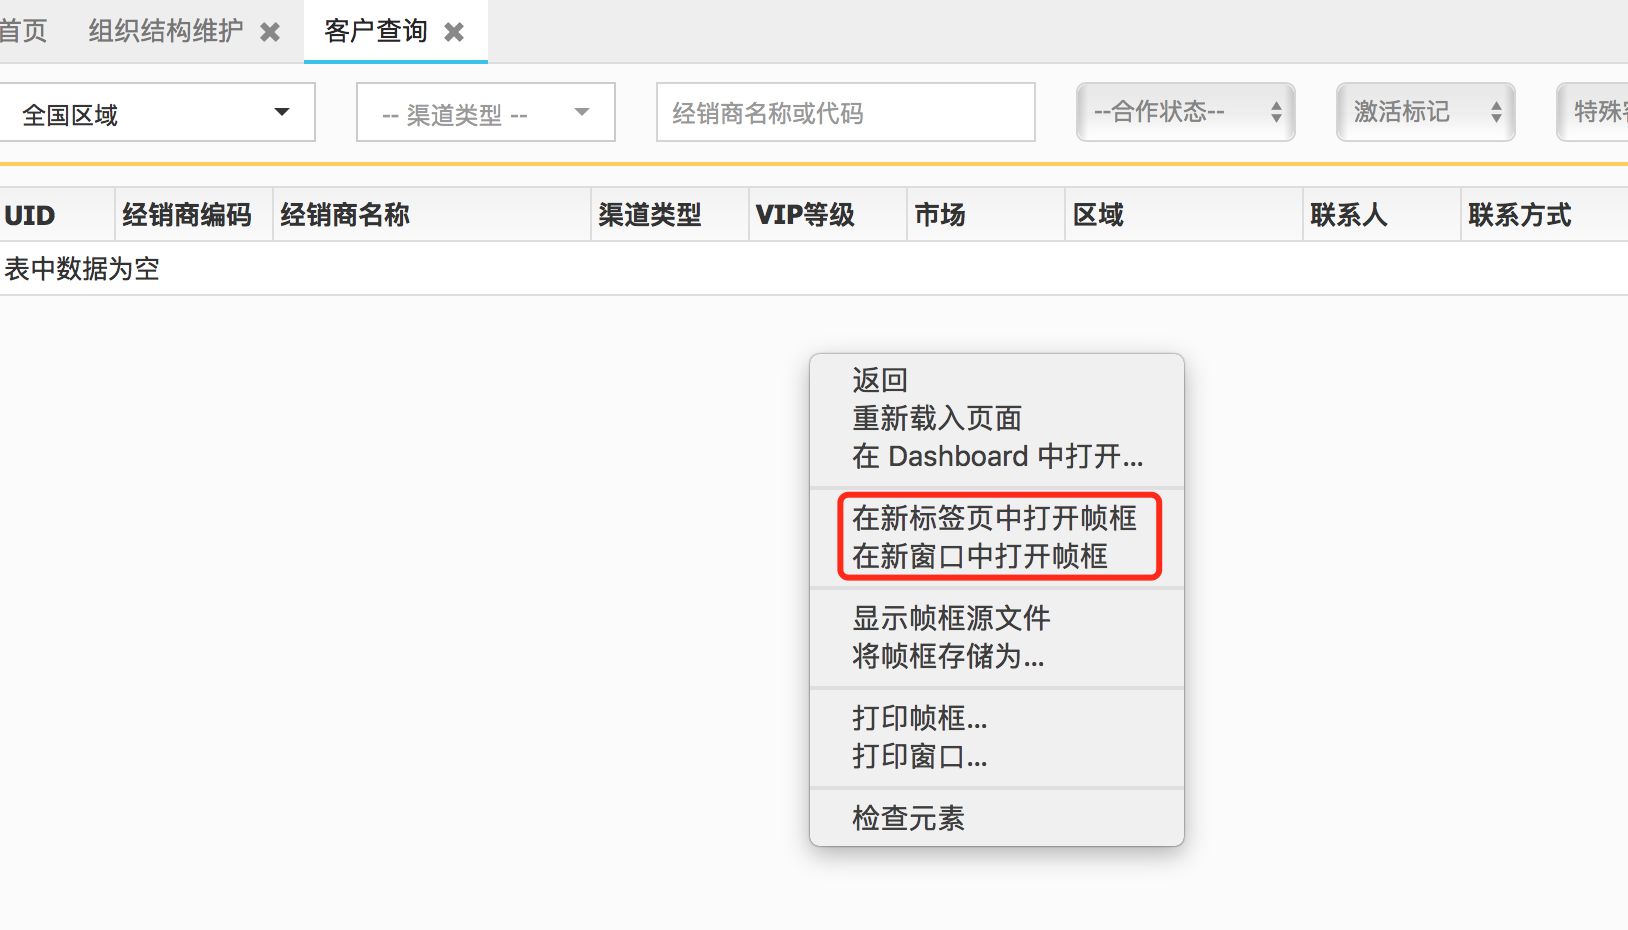Switch to the 首页 tab
1628x930 pixels.
tap(25, 31)
